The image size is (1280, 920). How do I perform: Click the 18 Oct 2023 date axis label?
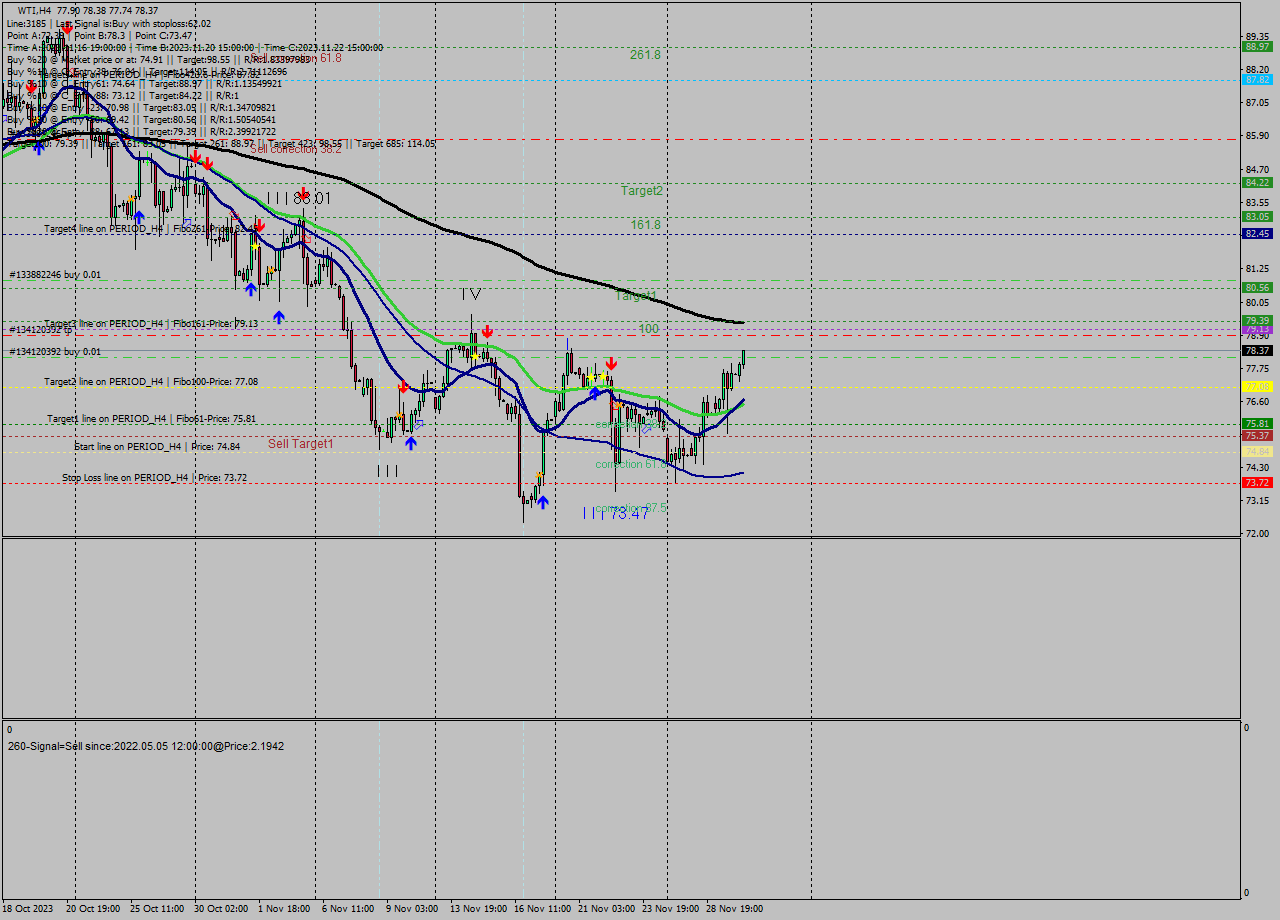(27, 909)
